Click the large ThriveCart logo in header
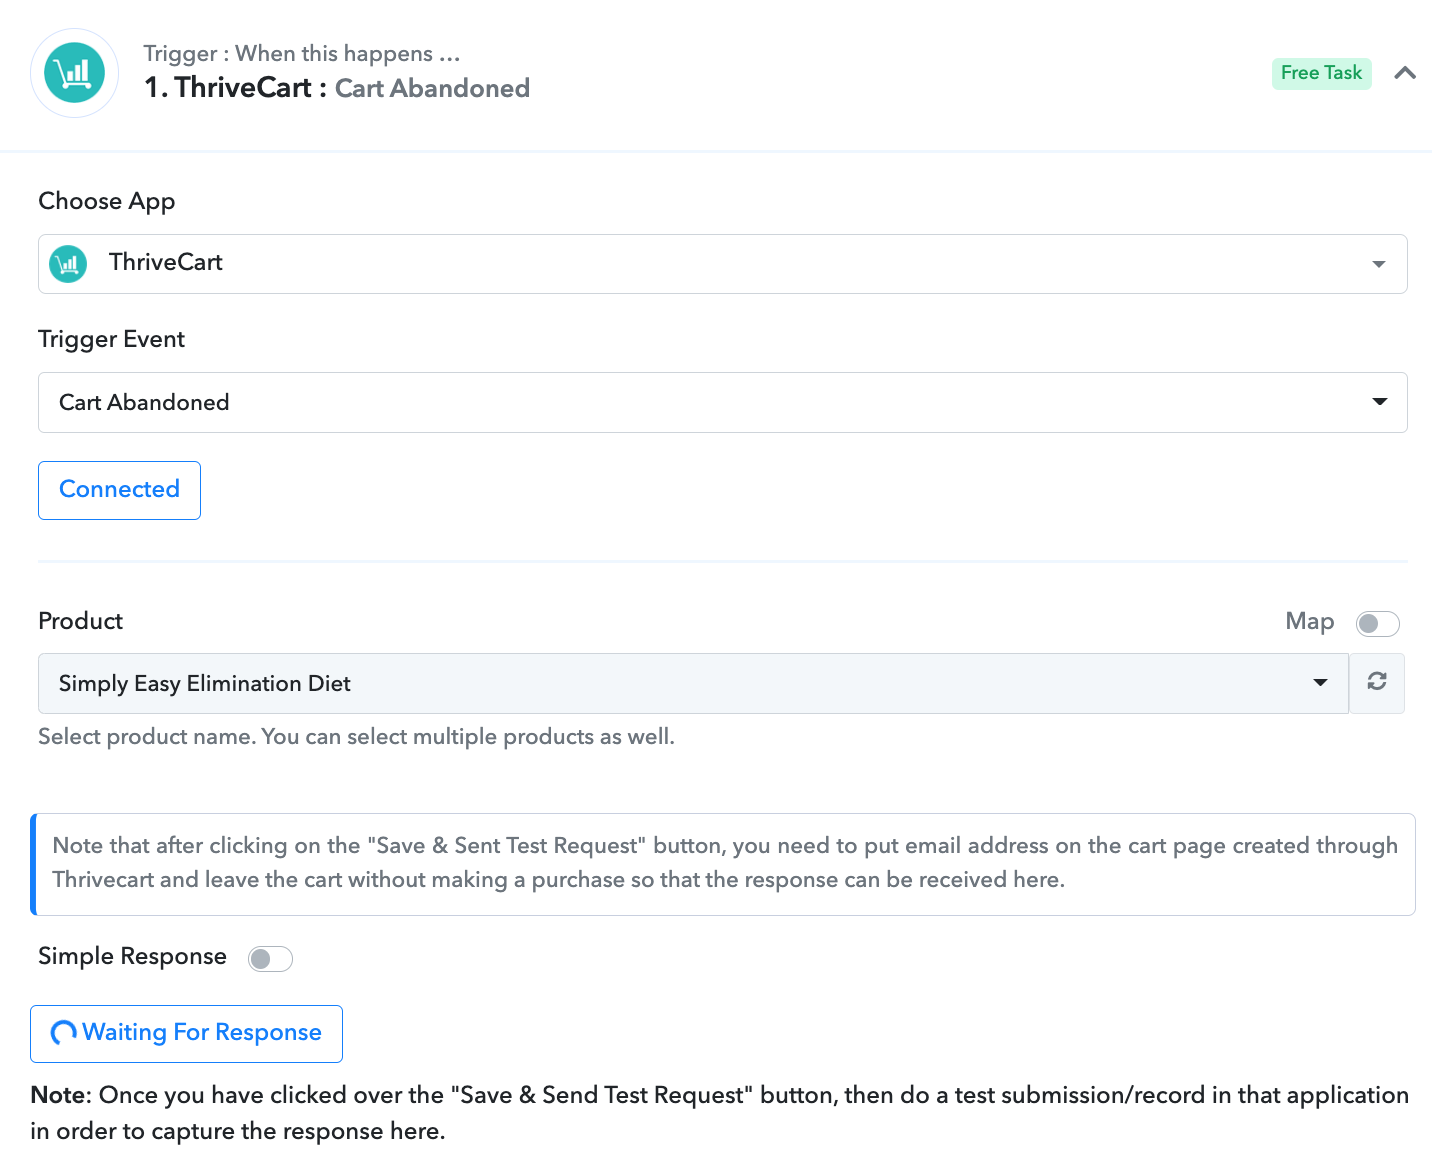The width and height of the screenshot is (1432, 1158). (x=75, y=73)
